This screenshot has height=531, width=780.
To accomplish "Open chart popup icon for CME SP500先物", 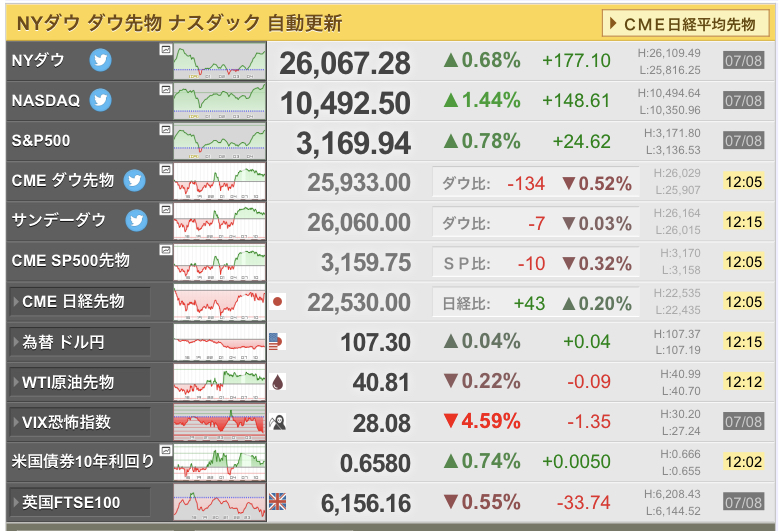I will [x=164, y=249].
